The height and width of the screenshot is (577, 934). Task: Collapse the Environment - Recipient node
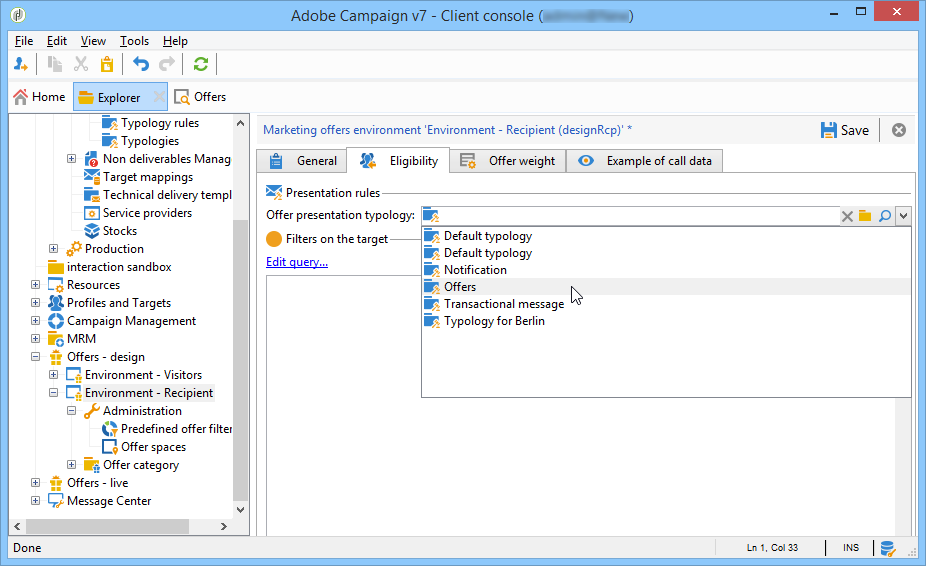pos(54,393)
